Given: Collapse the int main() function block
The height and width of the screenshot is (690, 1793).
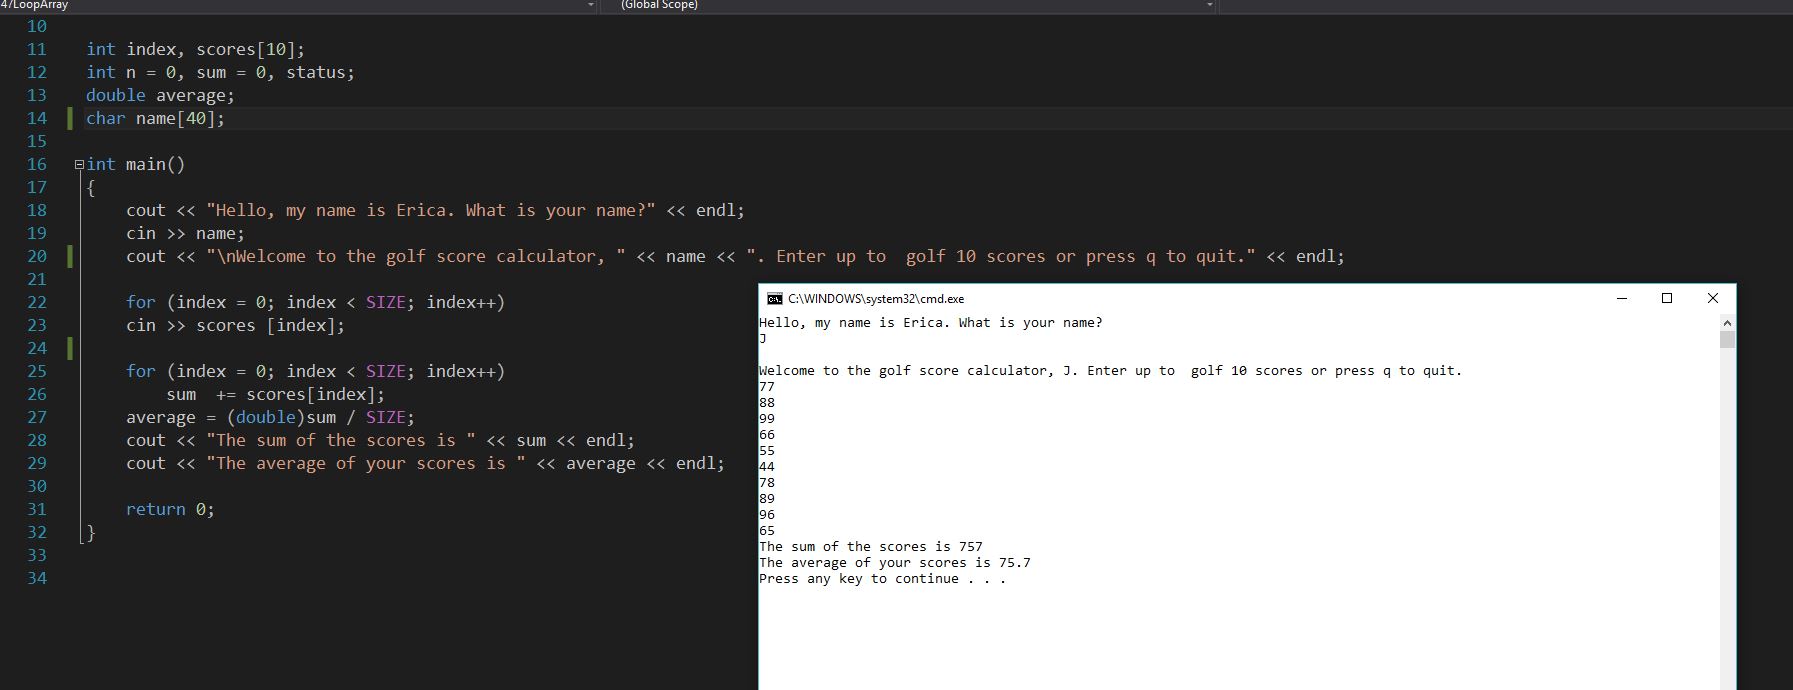Looking at the screenshot, I should coord(79,165).
